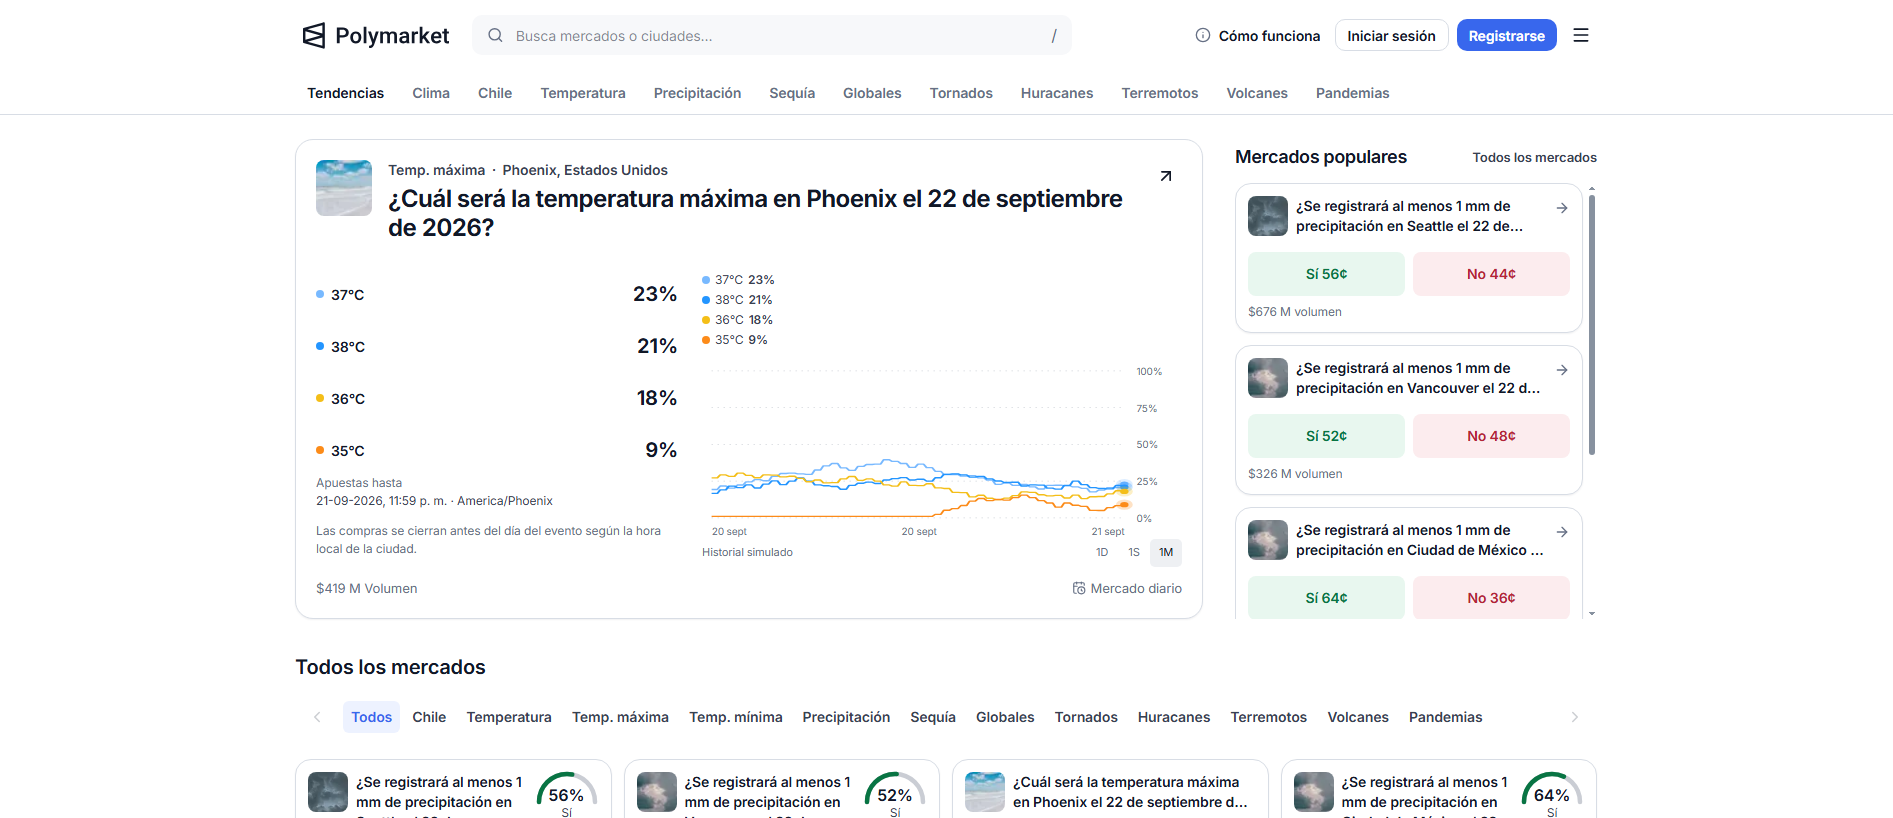The height and width of the screenshot is (818, 1893).
Task: Buy Sí 56¢ on Seattle market
Action: pyautogui.click(x=1326, y=274)
